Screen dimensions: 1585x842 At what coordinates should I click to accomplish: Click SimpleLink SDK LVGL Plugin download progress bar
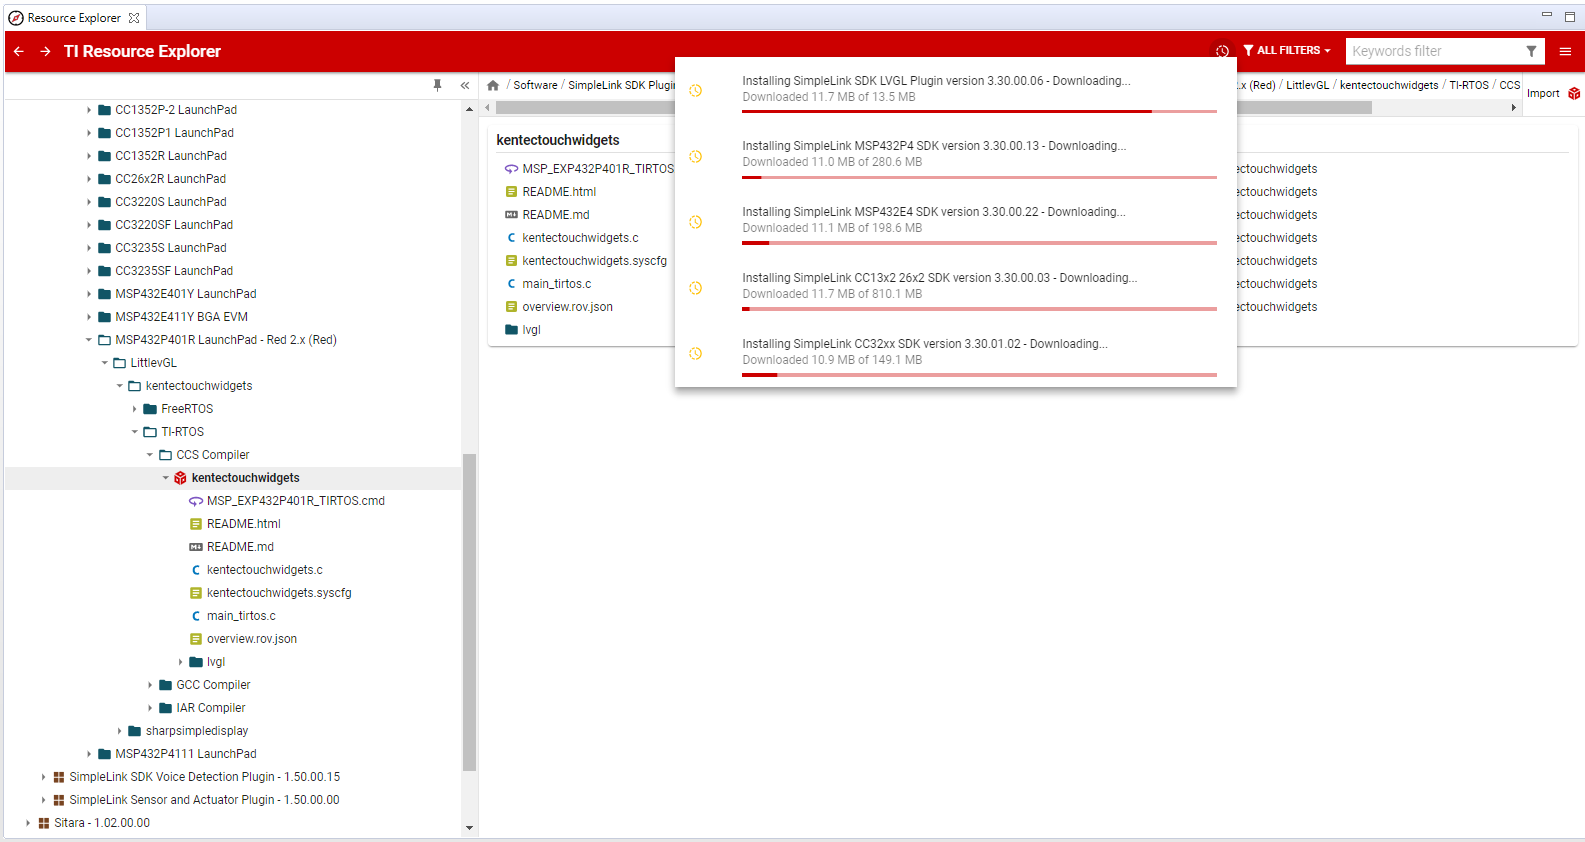coord(979,111)
